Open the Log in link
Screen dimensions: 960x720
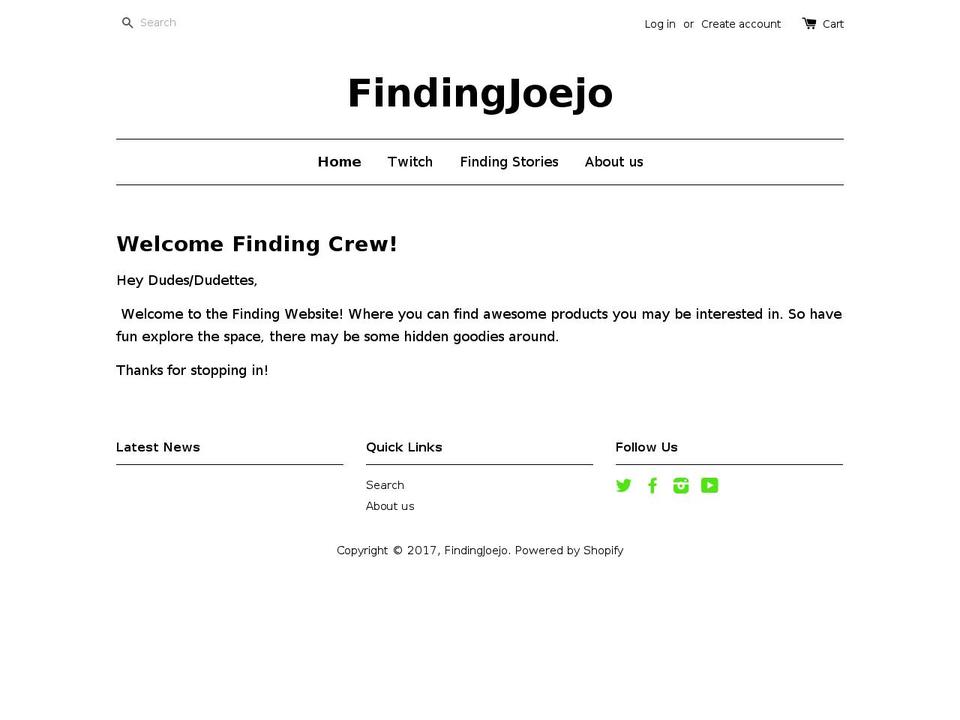[x=659, y=24]
